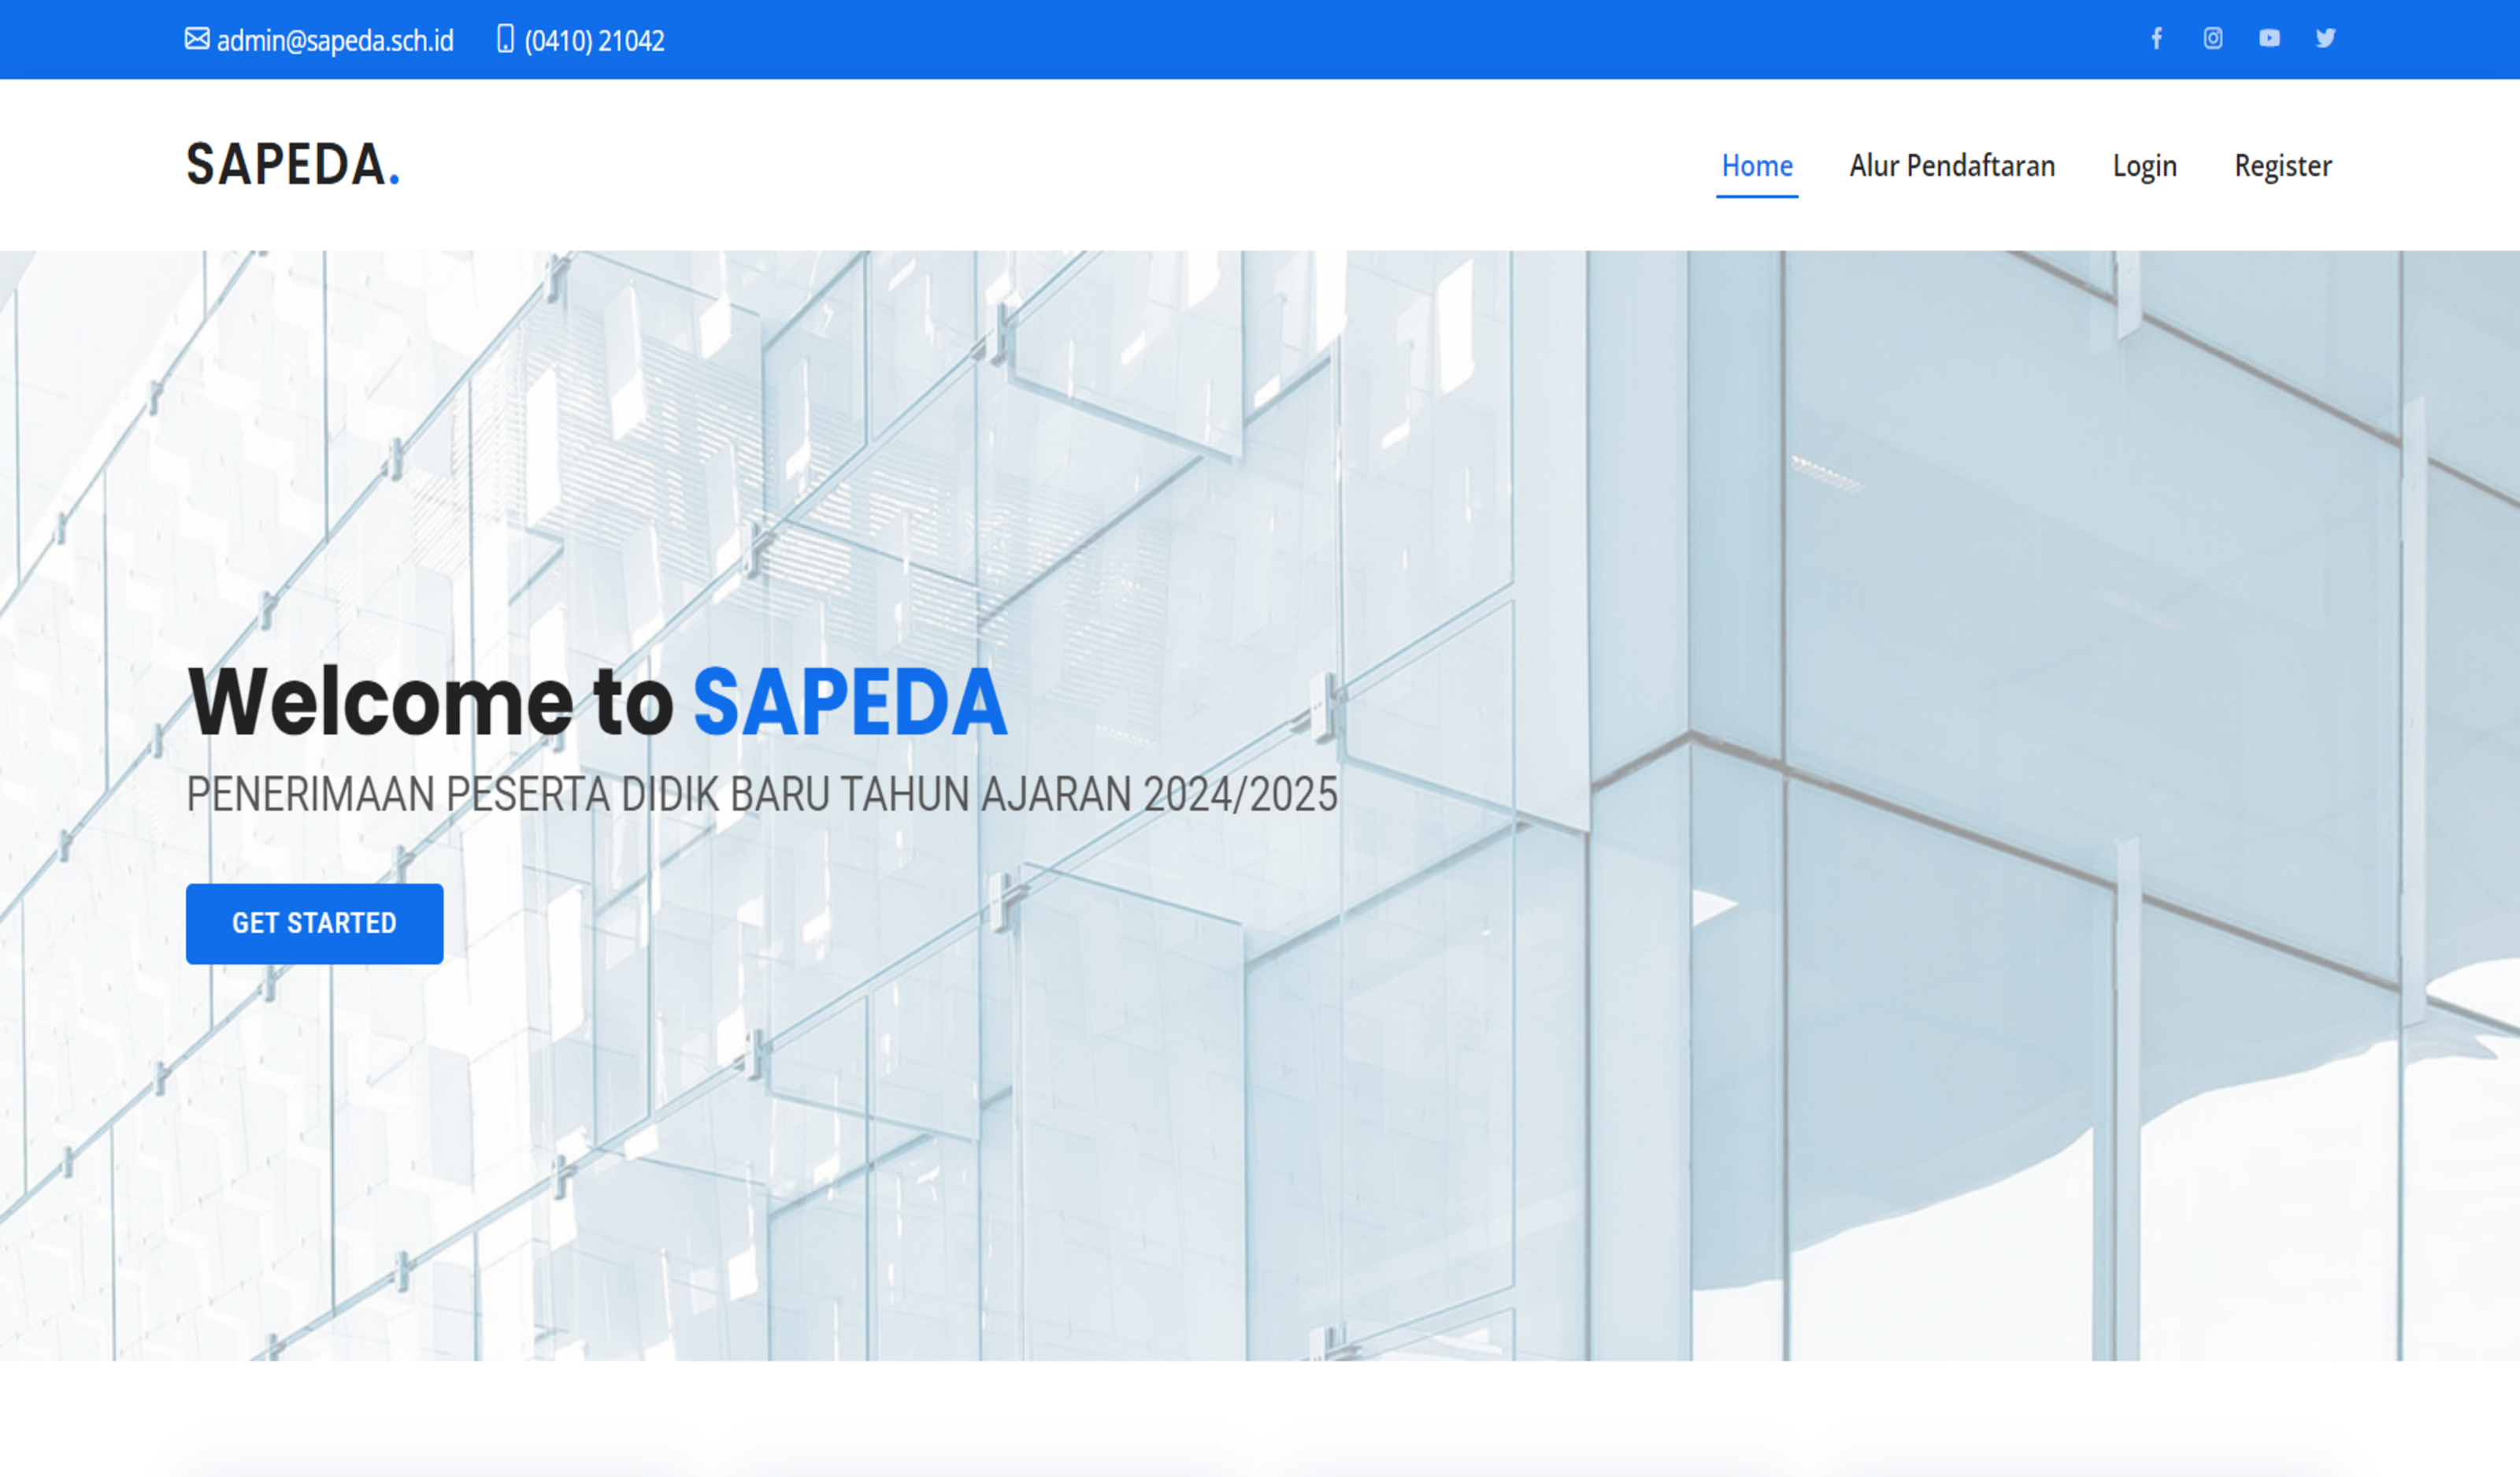2520x1477 pixels.
Task: Click the mobile phone icon
Action: coord(505,39)
